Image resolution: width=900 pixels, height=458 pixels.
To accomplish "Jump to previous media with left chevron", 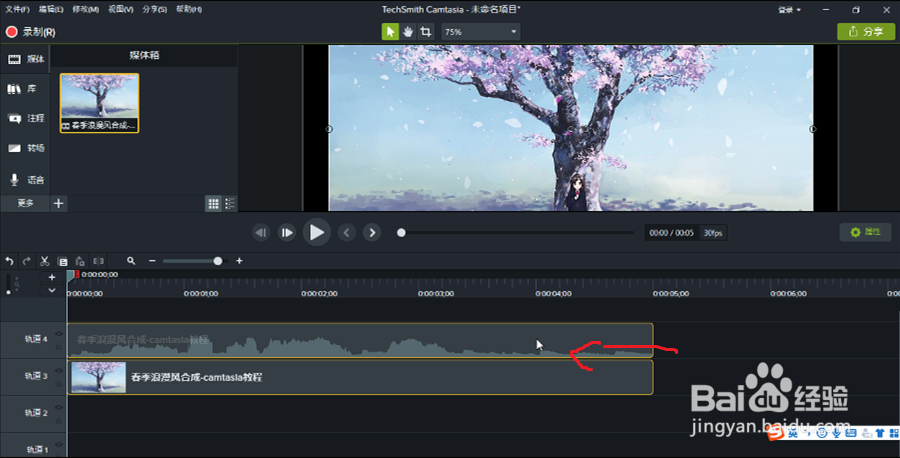I will 347,232.
